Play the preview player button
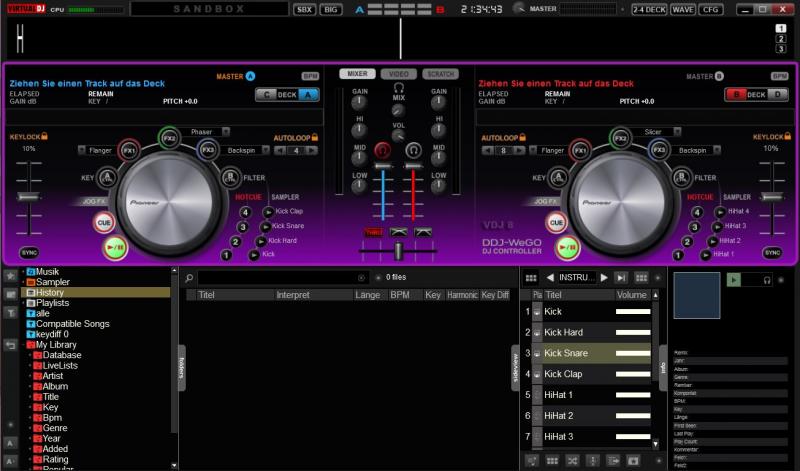Viewport: 800px width, 471px height. pos(734,280)
